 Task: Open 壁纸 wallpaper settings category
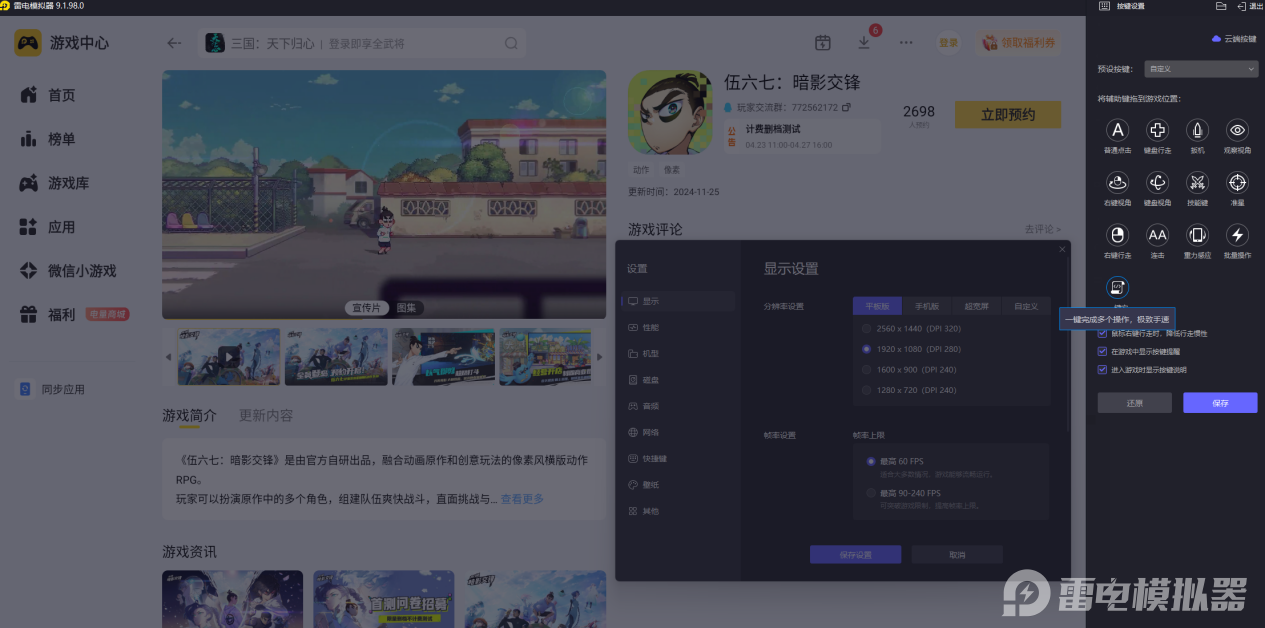[678, 484]
